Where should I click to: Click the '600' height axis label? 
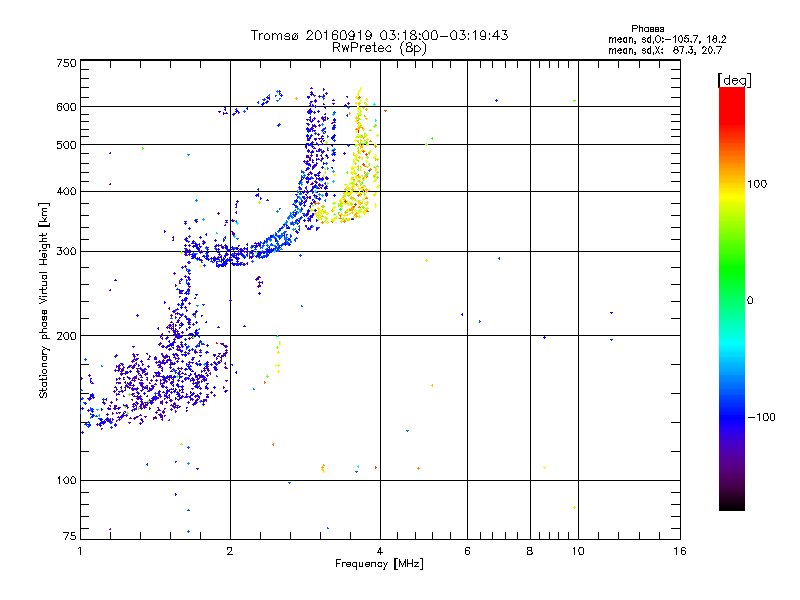point(66,107)
